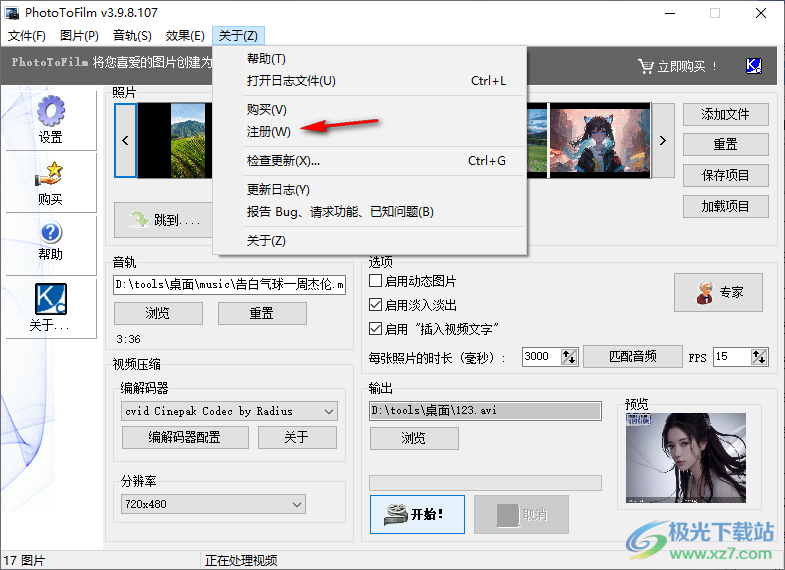Select Check for updates (X) entry
This screenshot has height=570, width=785.
pyautogui.click(x=369, y=161)
